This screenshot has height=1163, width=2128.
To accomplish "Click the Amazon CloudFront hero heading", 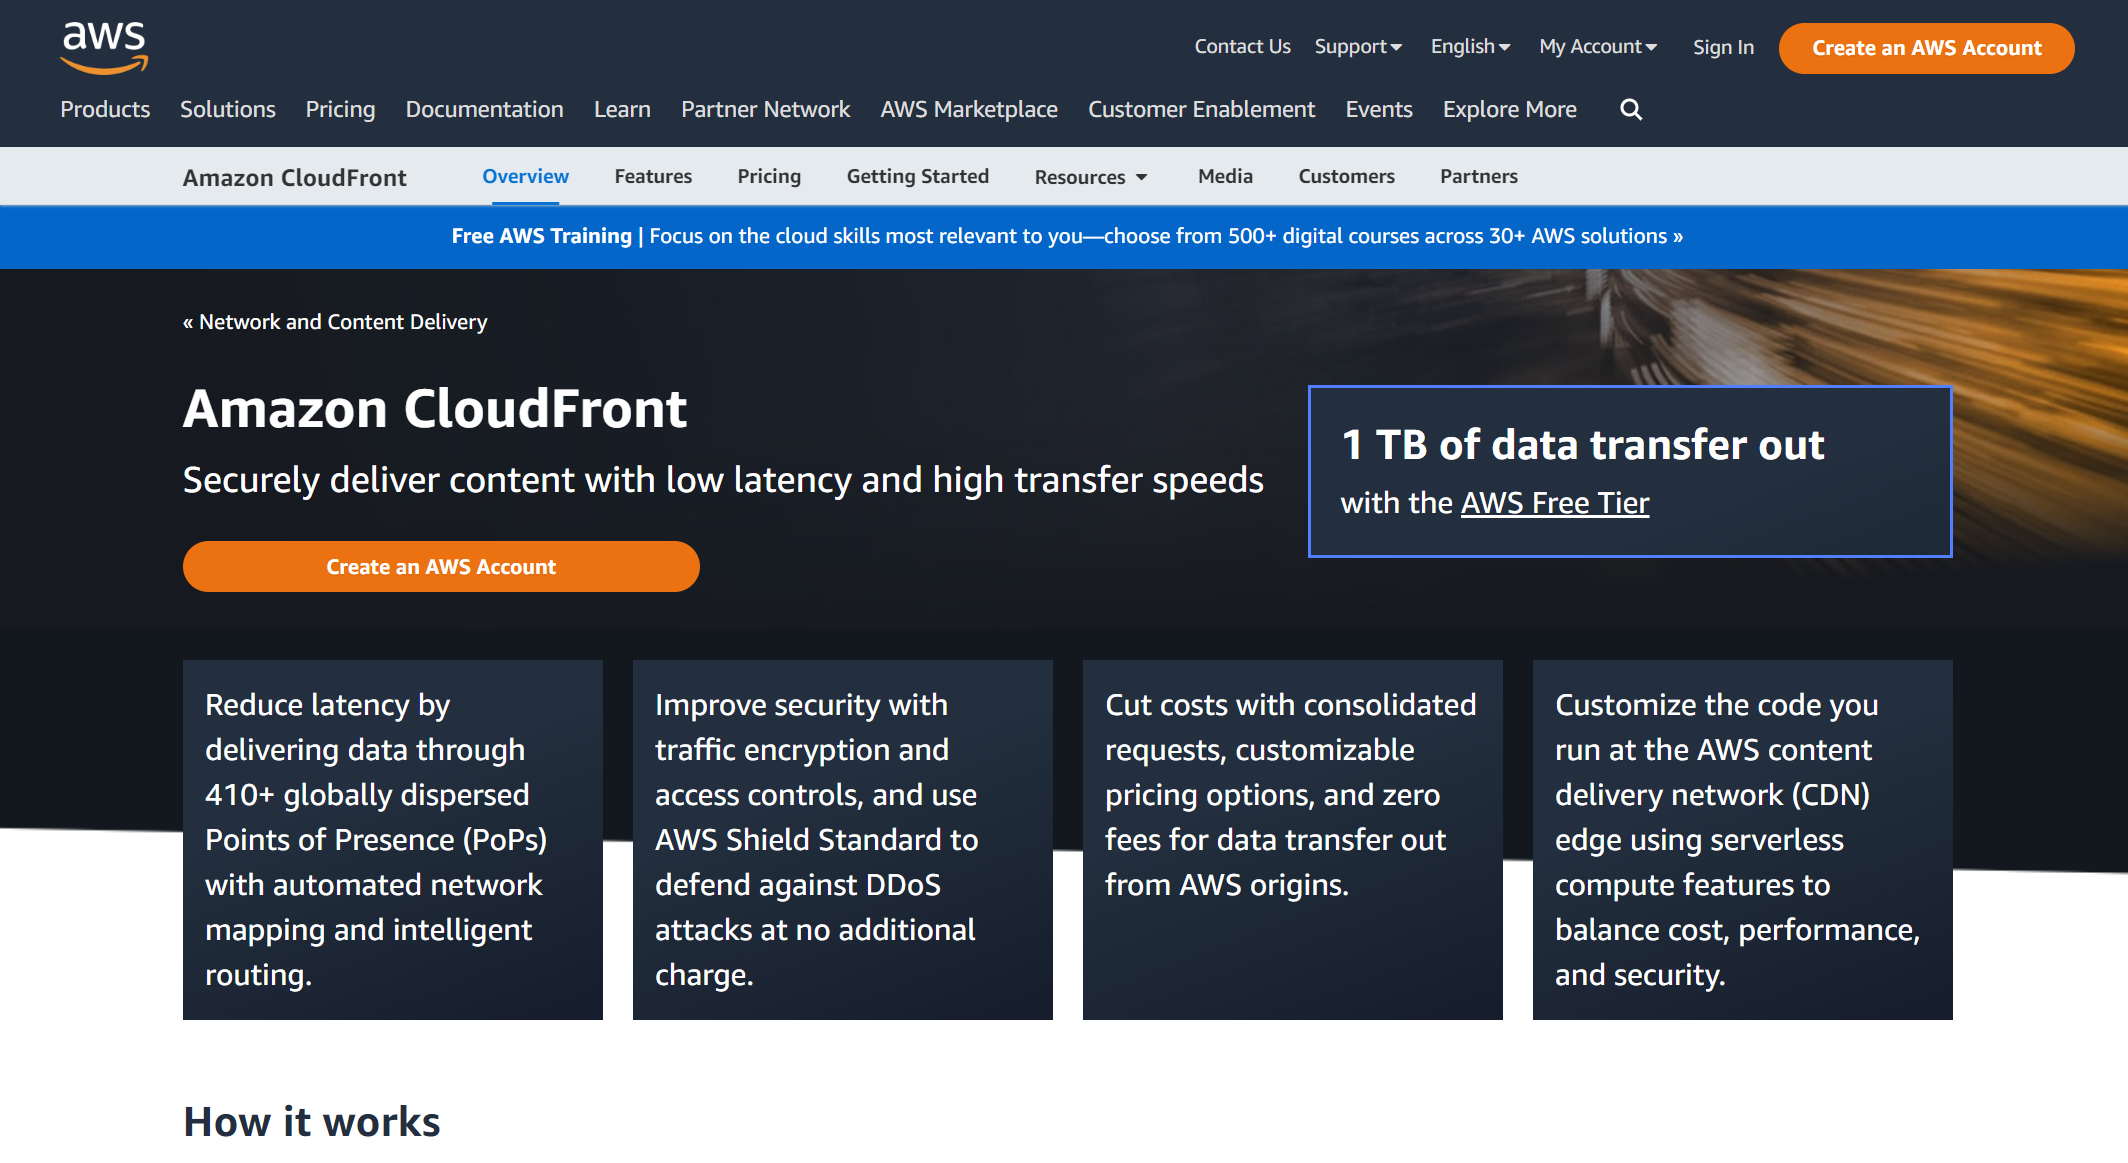I will coord(435,409).
